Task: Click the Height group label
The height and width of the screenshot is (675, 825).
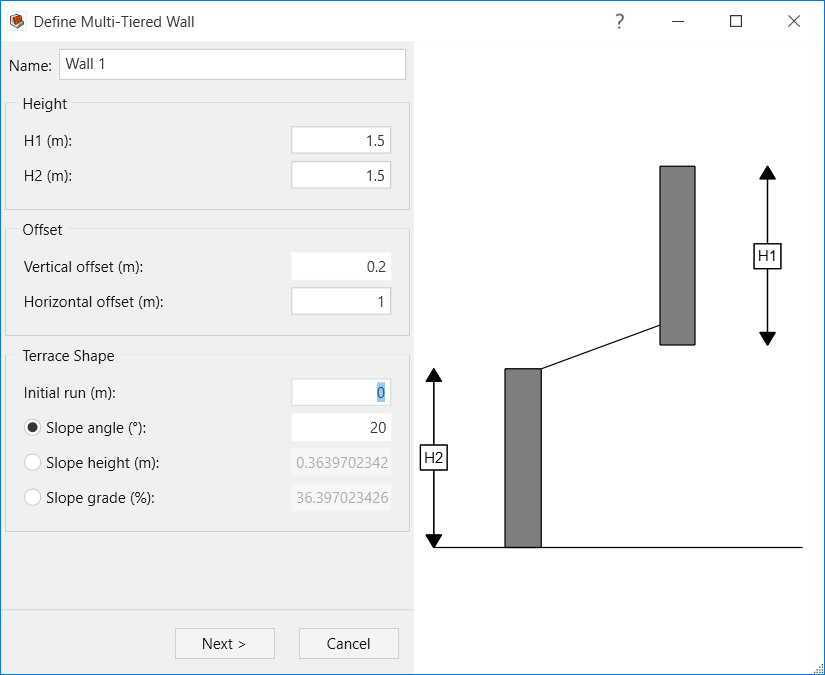Action: click(45, 104)
